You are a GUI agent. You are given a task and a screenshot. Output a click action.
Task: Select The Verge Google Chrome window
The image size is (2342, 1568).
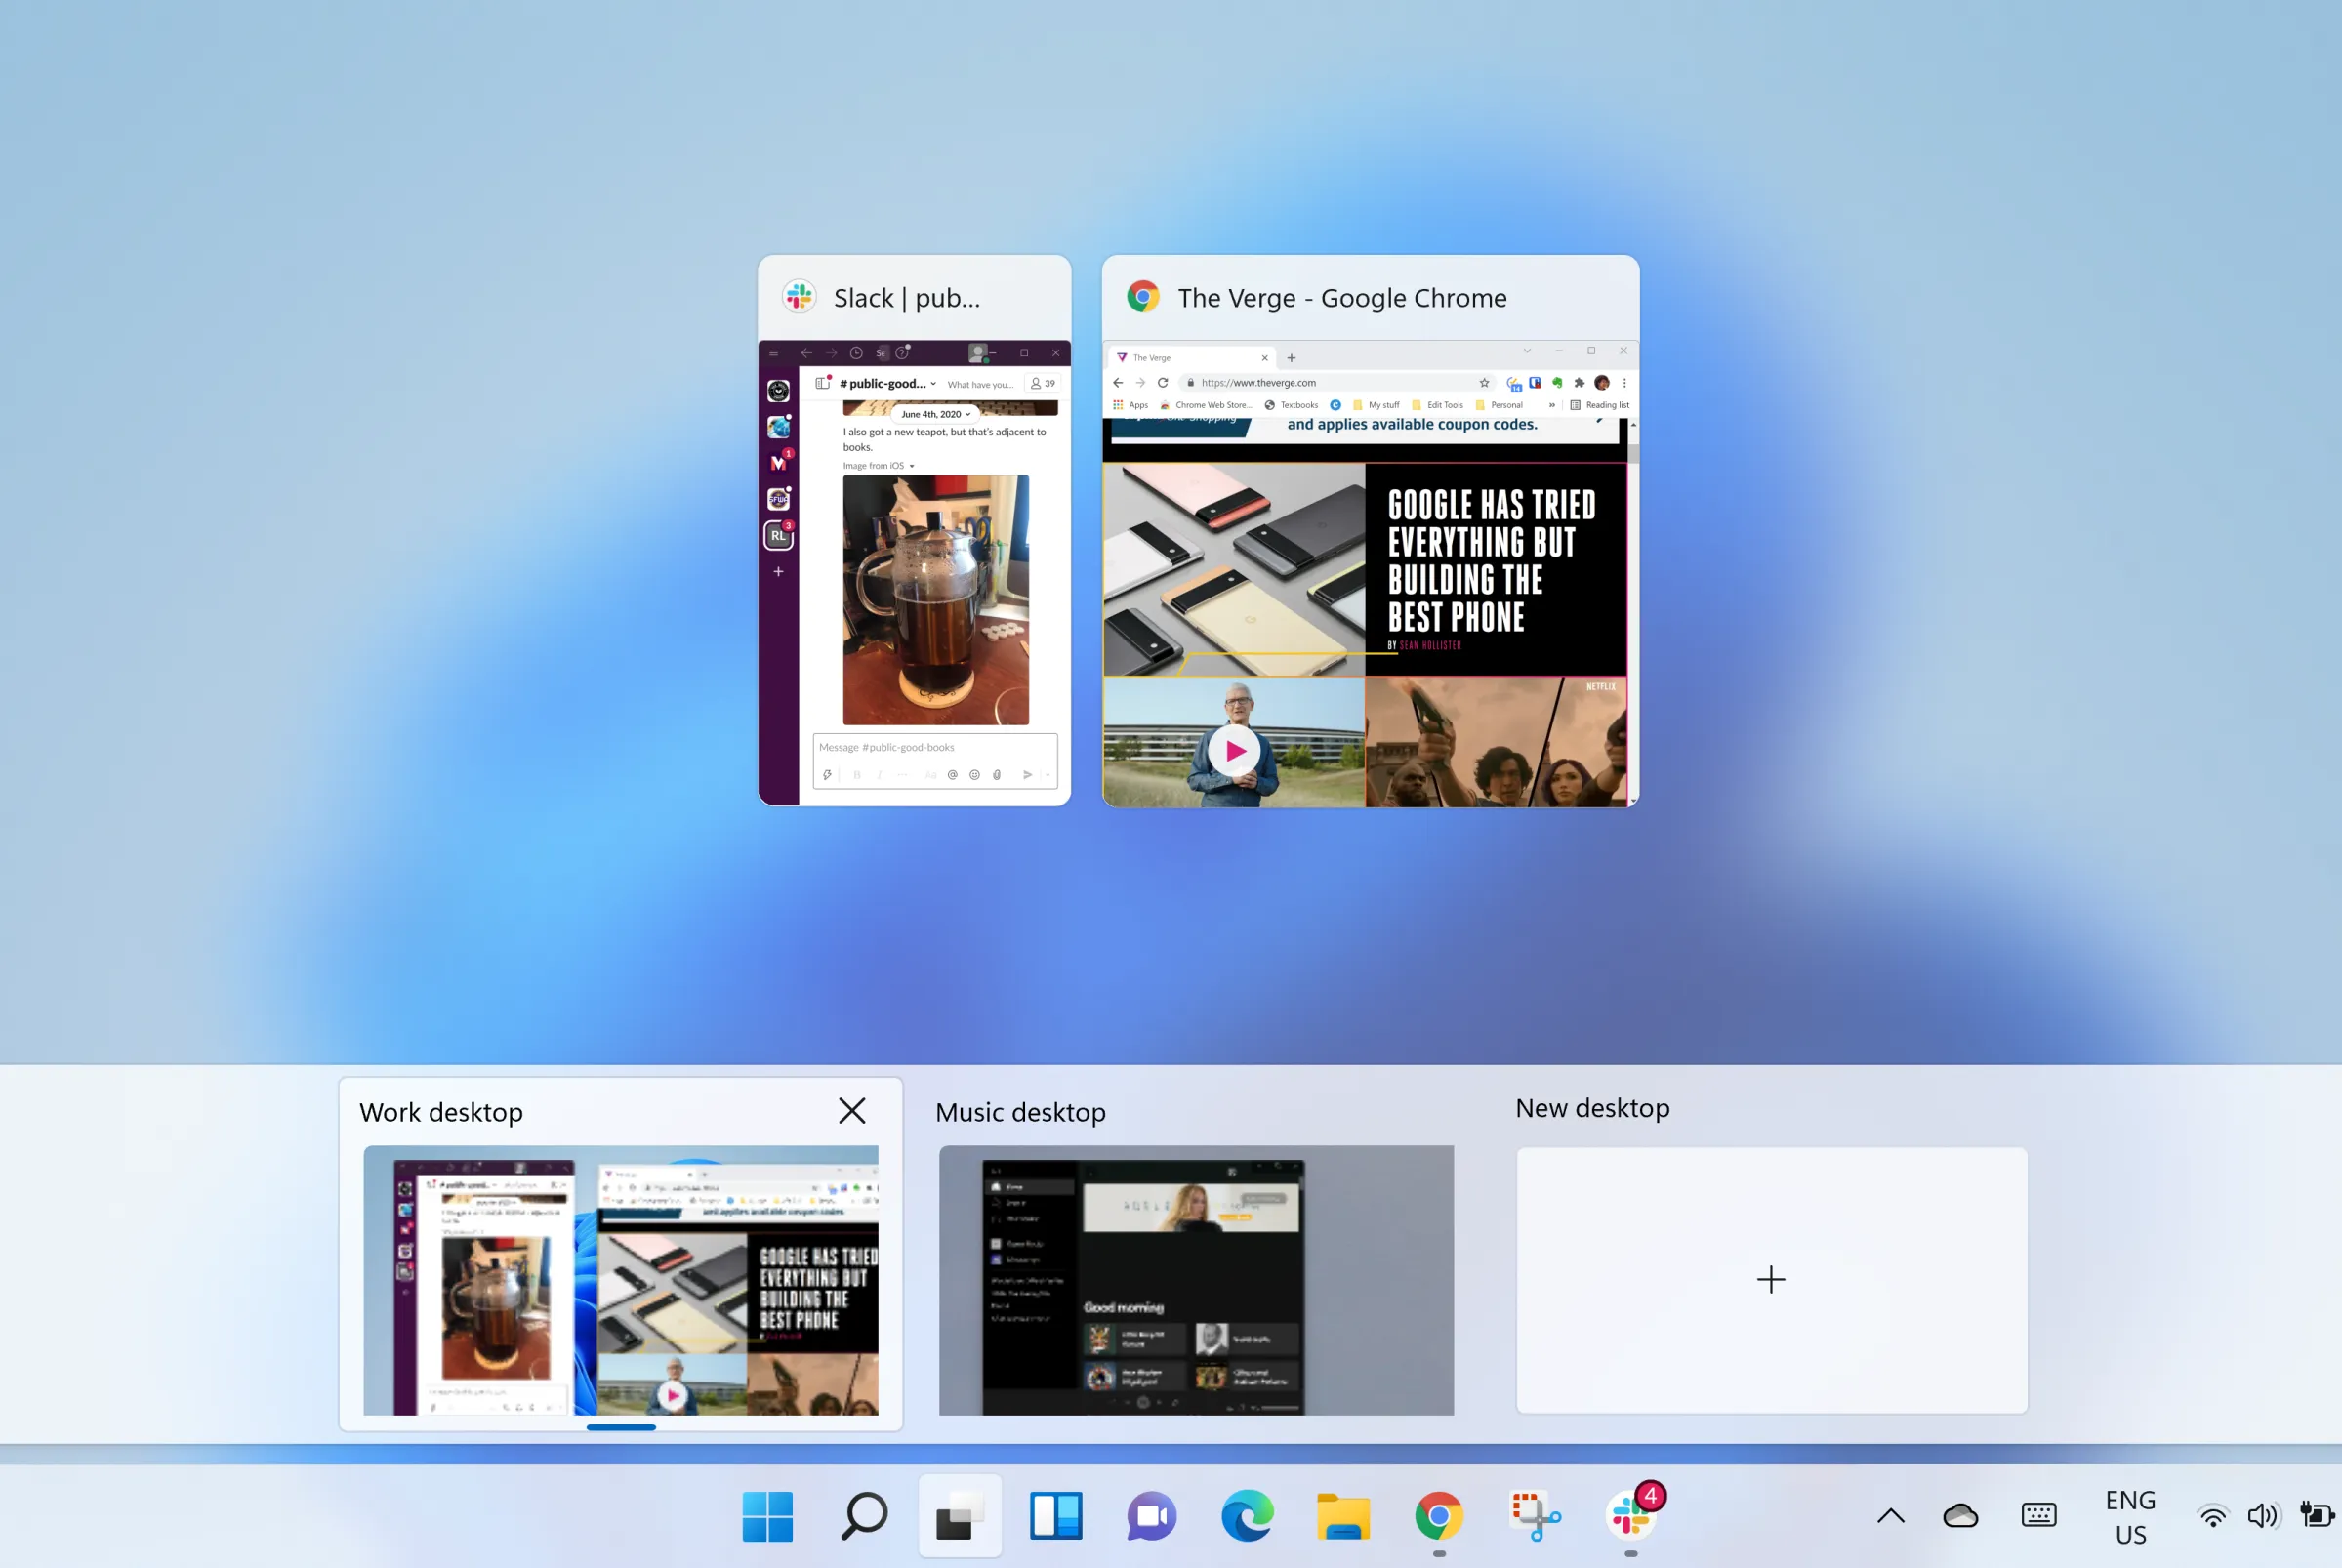(x=1370, y=531)
